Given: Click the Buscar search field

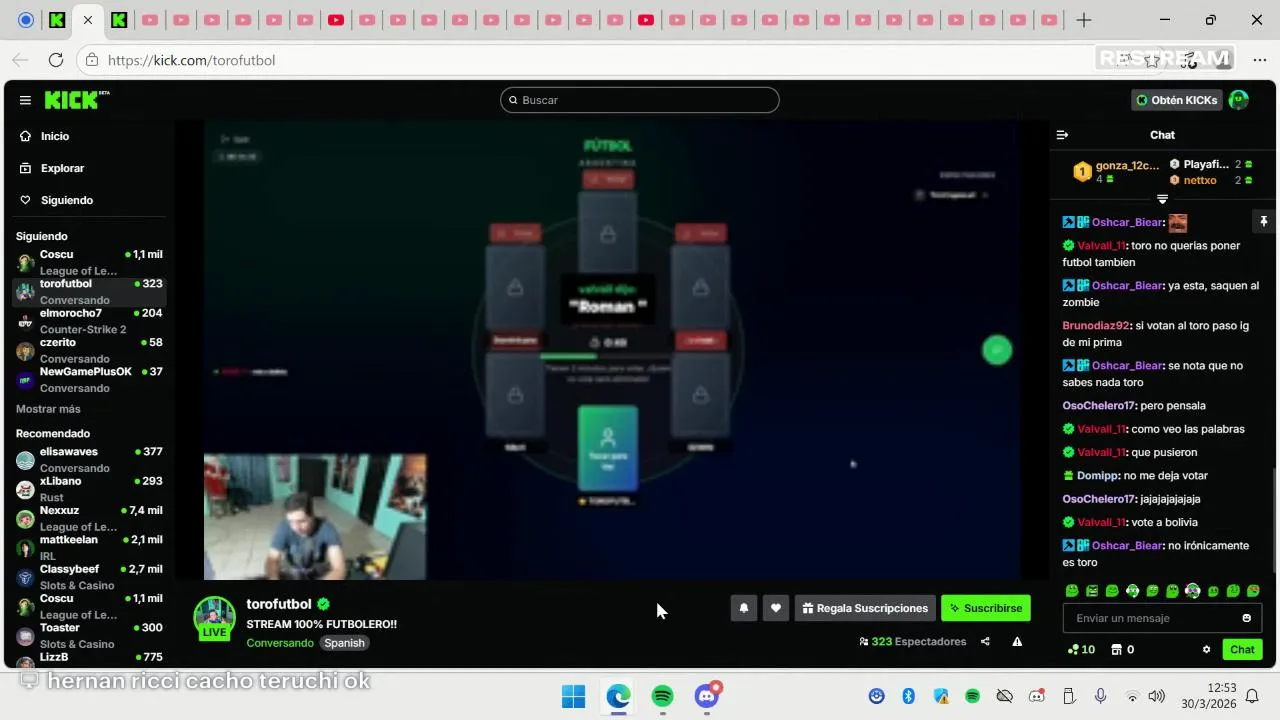Looking at the screenshot, I should [x=639, y=100].
